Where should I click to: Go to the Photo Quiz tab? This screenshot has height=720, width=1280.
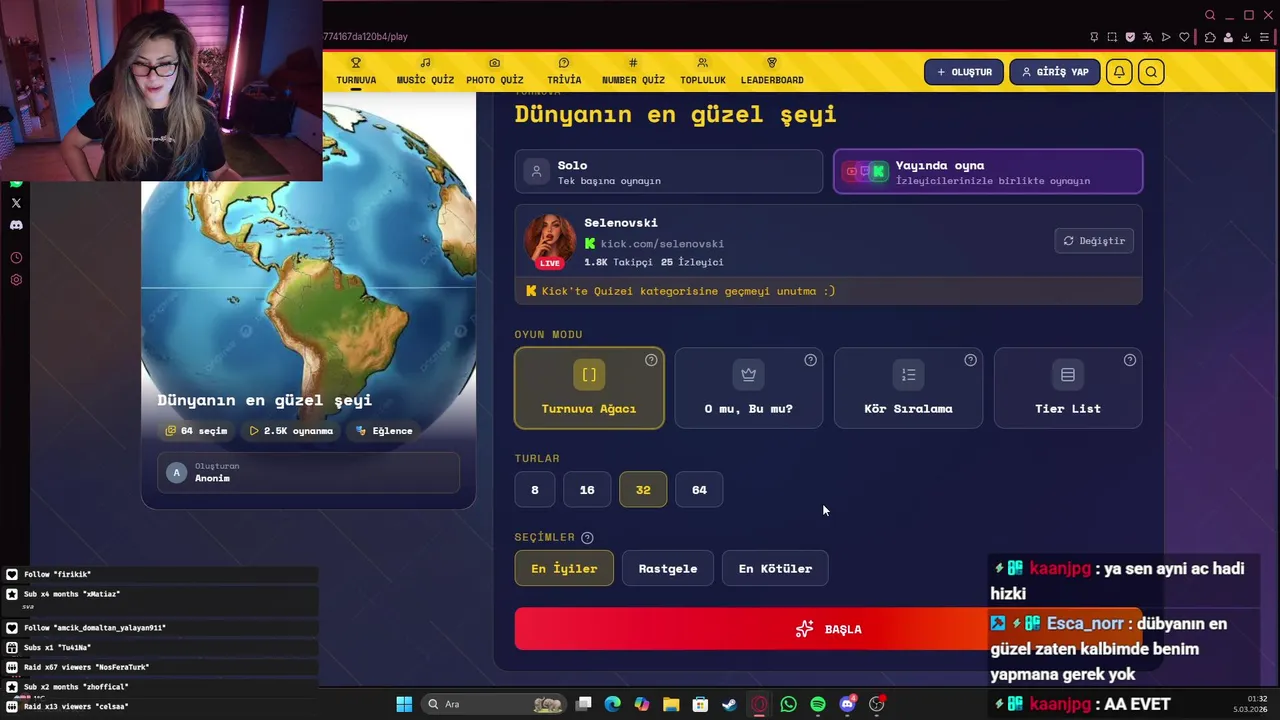[495, 72]
